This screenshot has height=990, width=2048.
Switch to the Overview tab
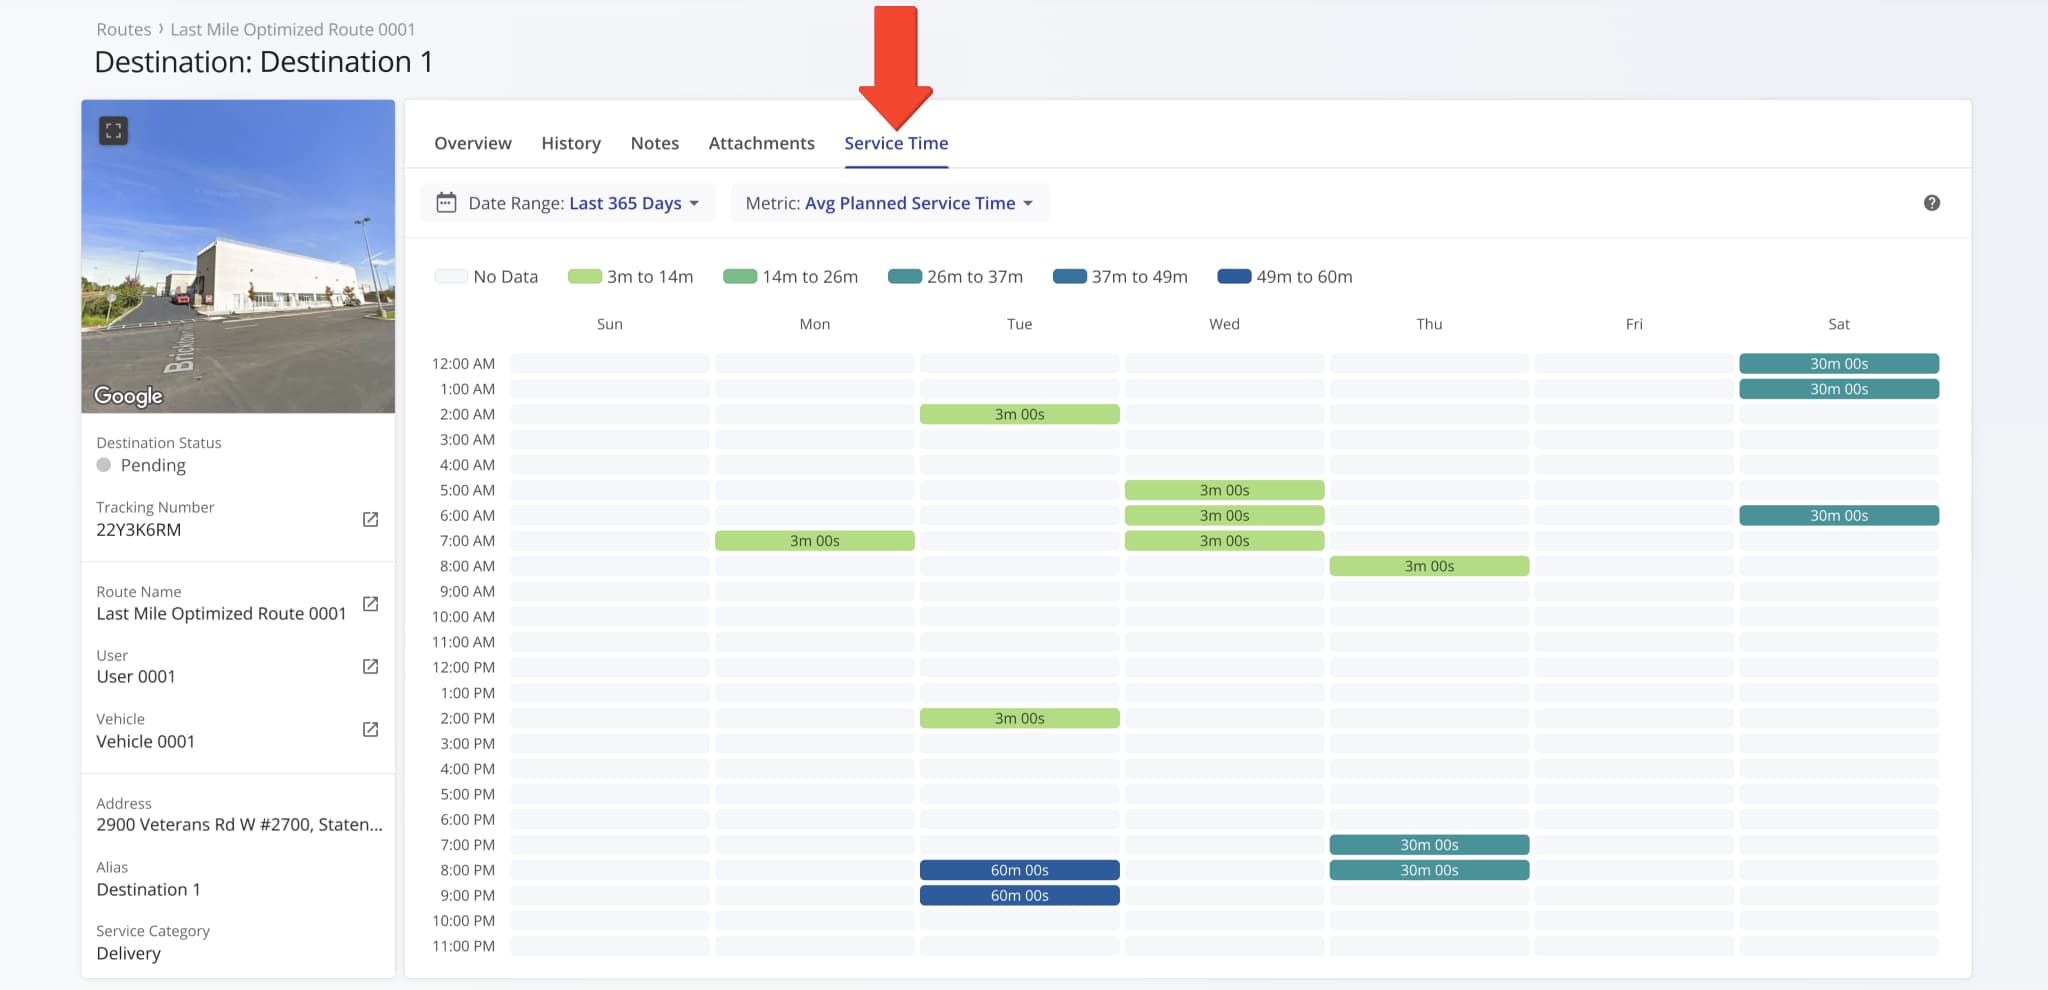(472, 143)
